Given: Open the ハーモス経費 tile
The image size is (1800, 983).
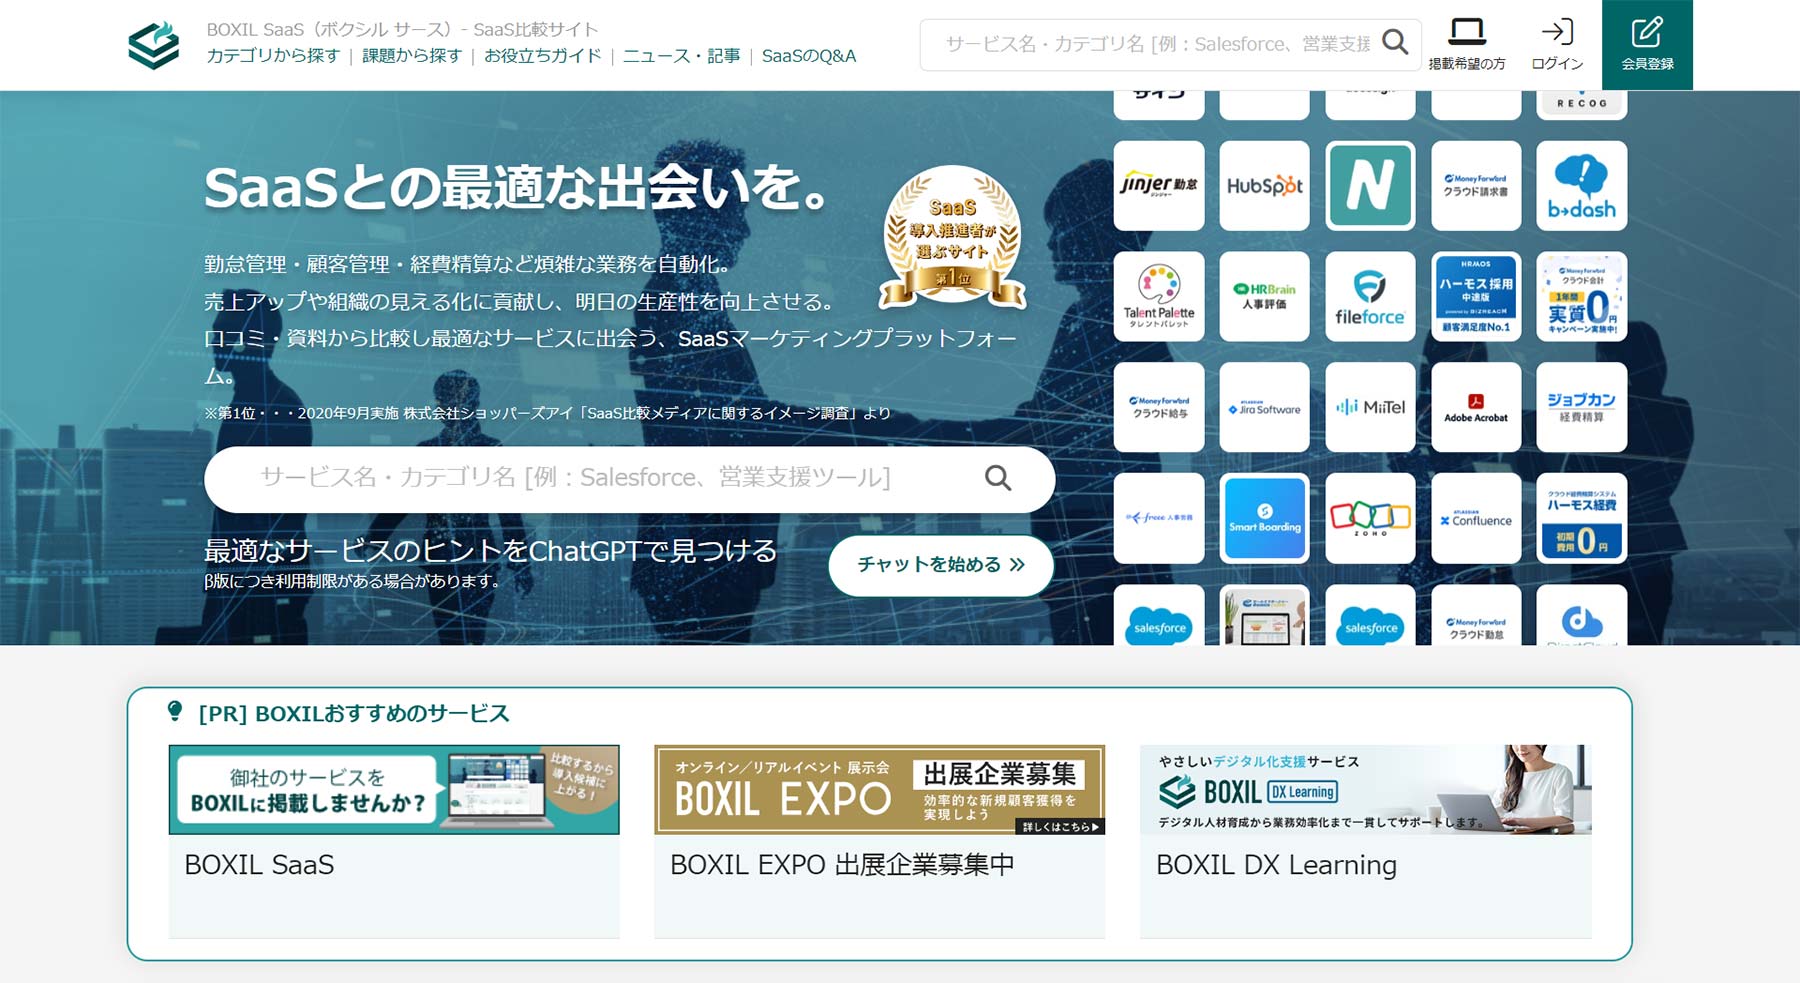Looking at the screenshot, I should (1582, 518).
